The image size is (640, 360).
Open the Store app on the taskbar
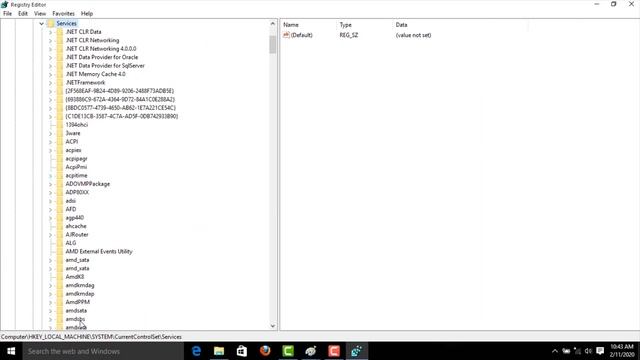[x=242, y=351]
